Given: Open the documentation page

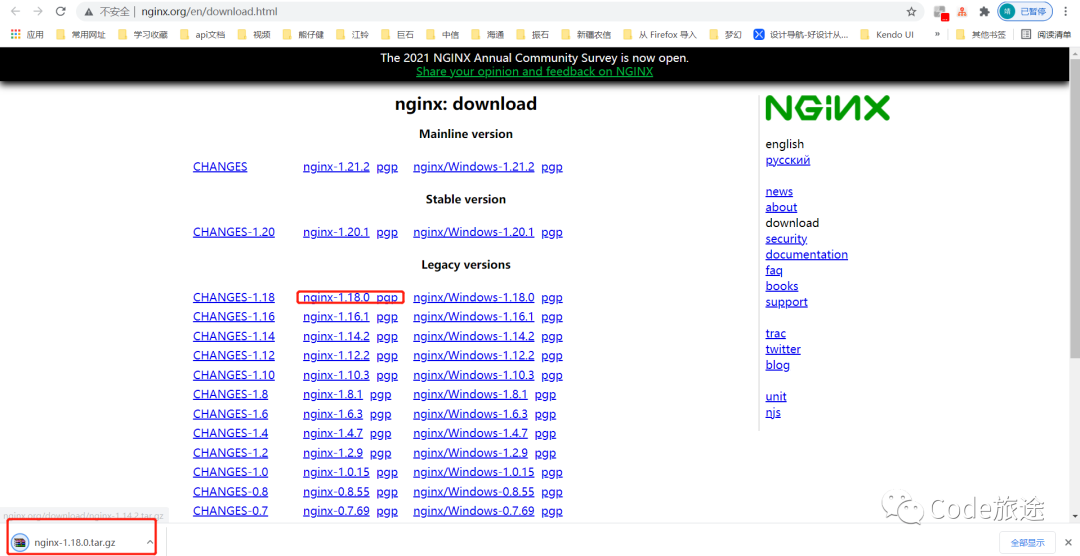Looking at the screenshot, I should pyautogui.click(x=807, y=255).
